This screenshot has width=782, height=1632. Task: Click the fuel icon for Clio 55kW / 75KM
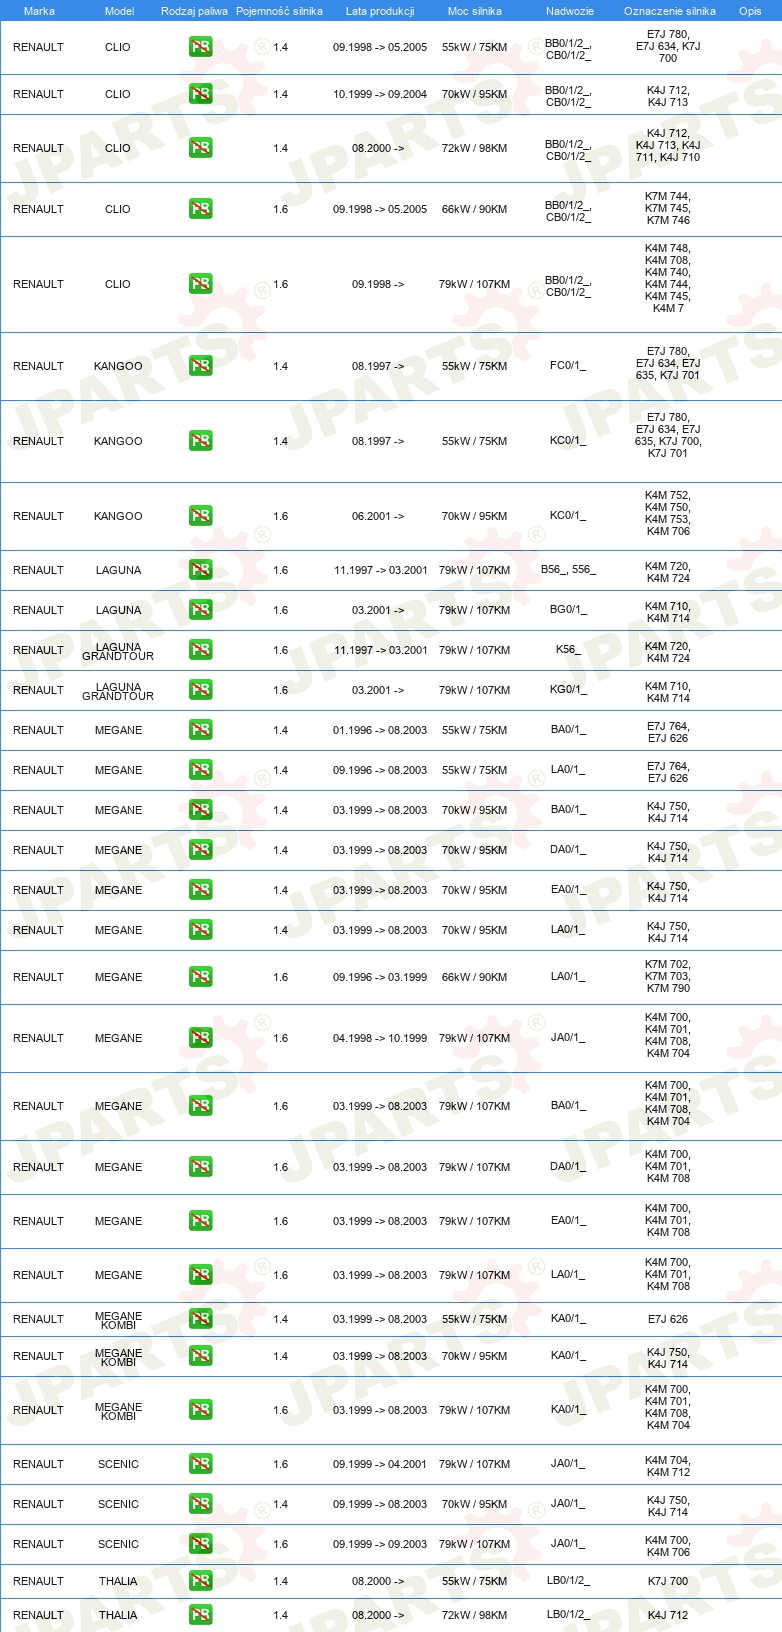201,47
